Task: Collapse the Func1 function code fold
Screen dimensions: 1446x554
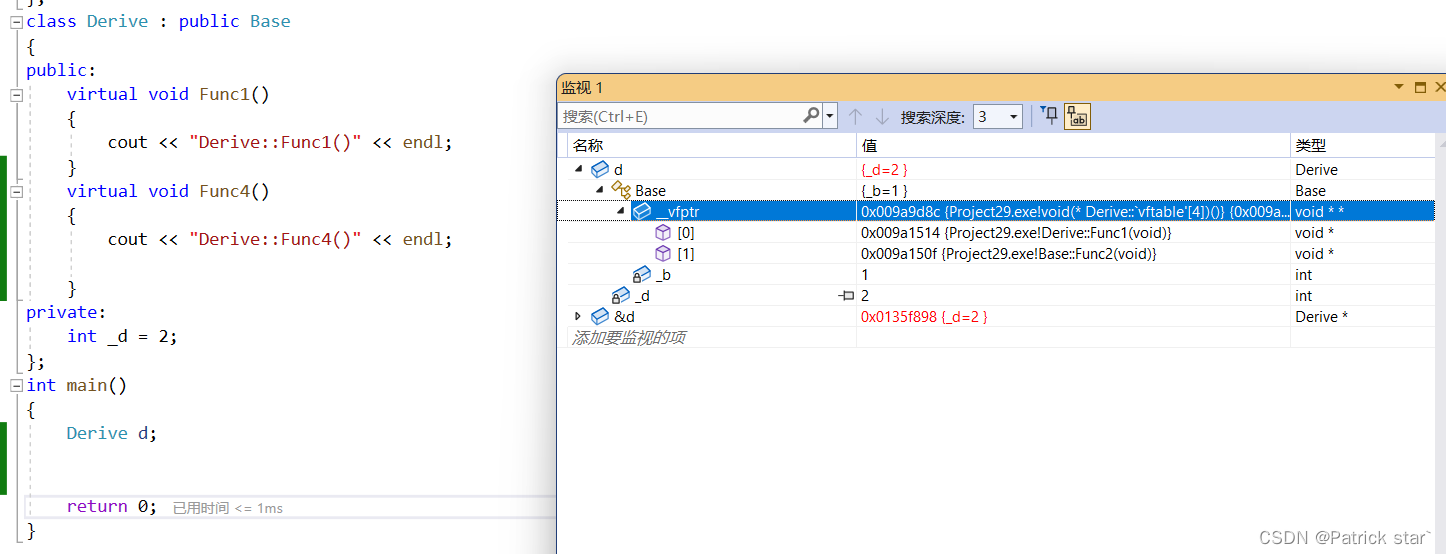Action: (16, 94)
